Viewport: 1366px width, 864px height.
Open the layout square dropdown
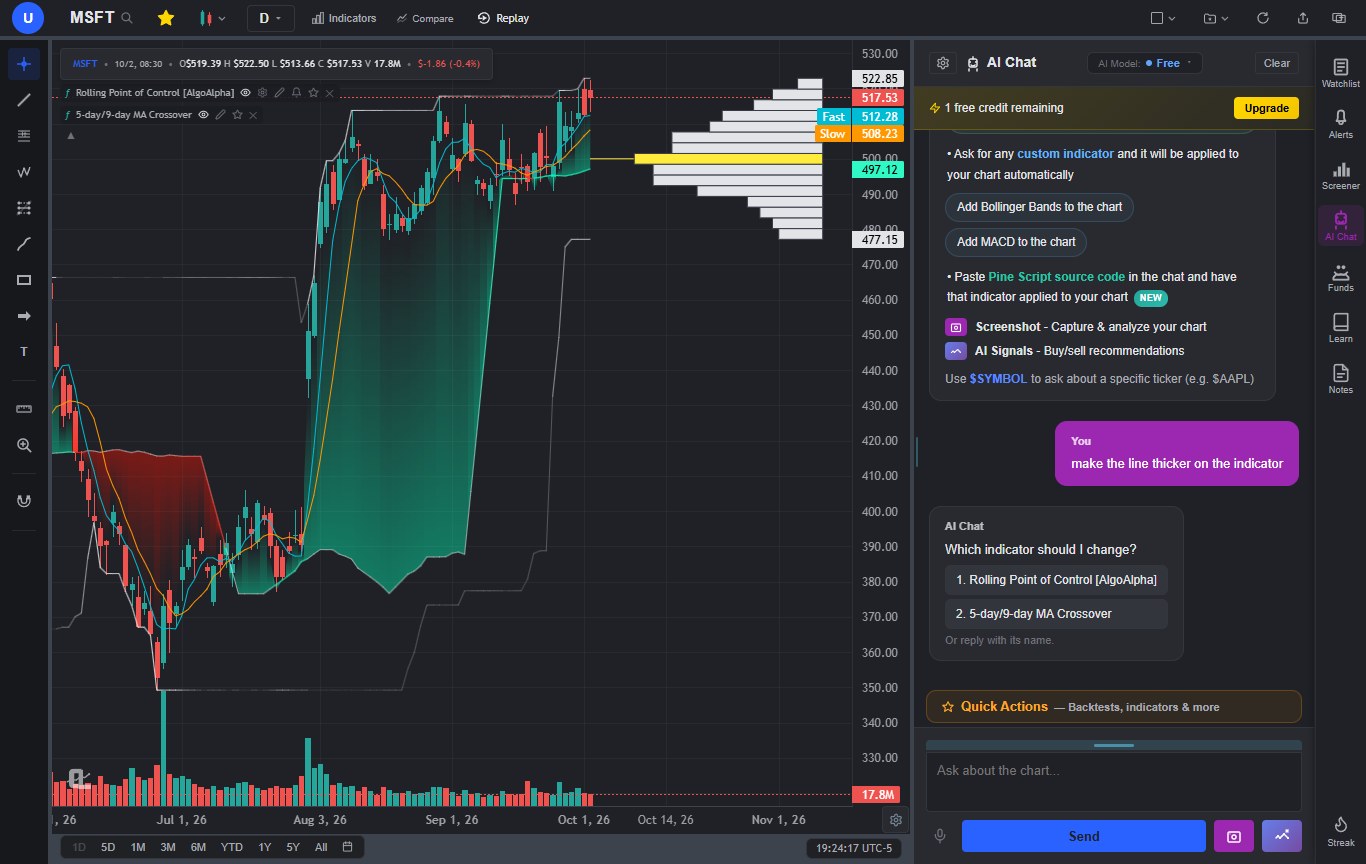[x=1163, y=18]
